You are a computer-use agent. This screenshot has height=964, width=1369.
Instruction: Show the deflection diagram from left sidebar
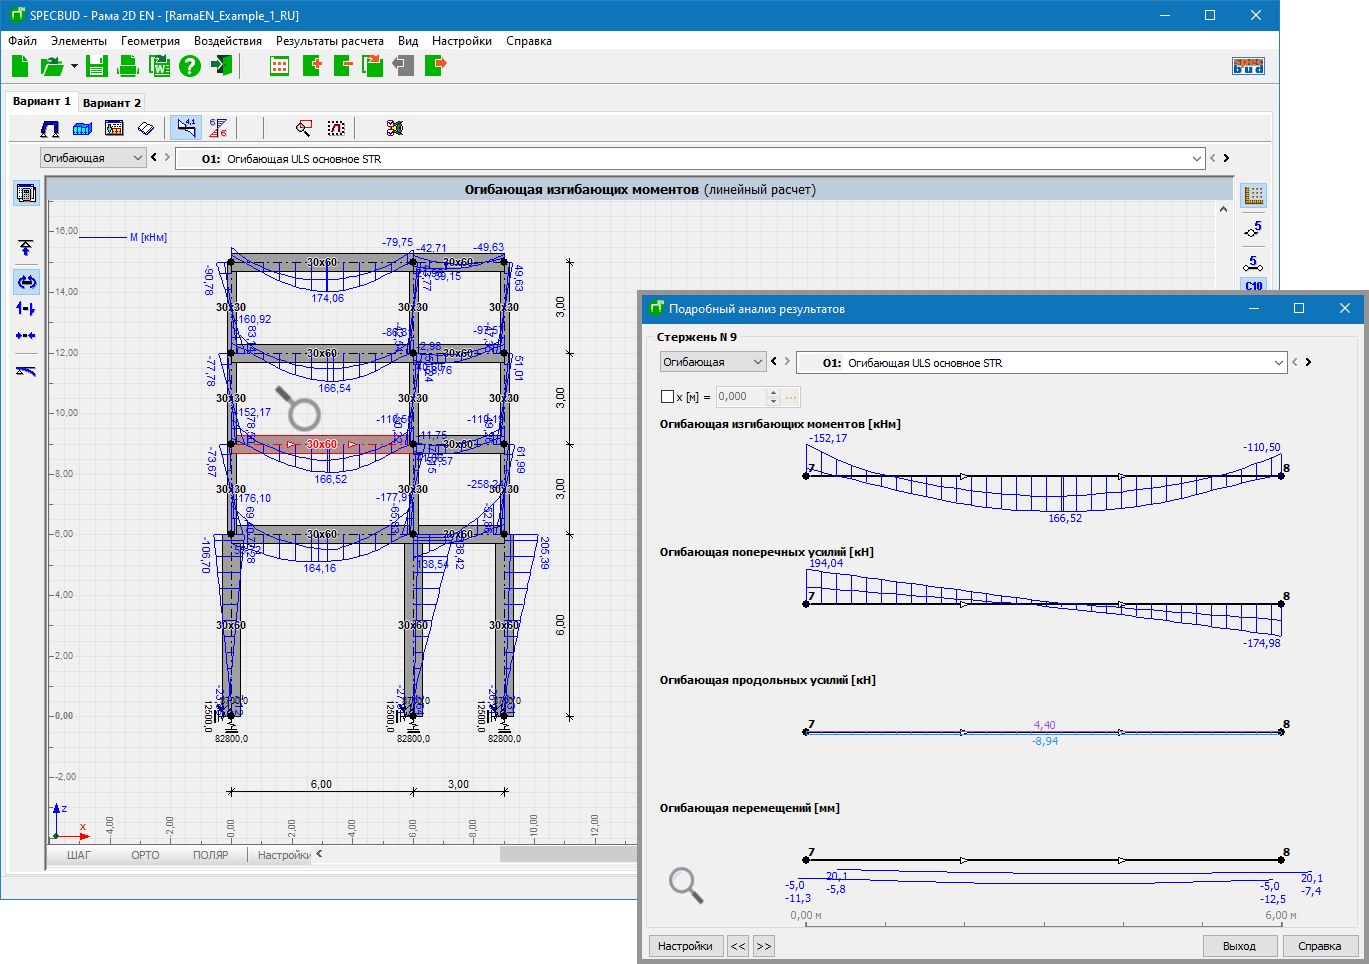[x=26, y=371]
